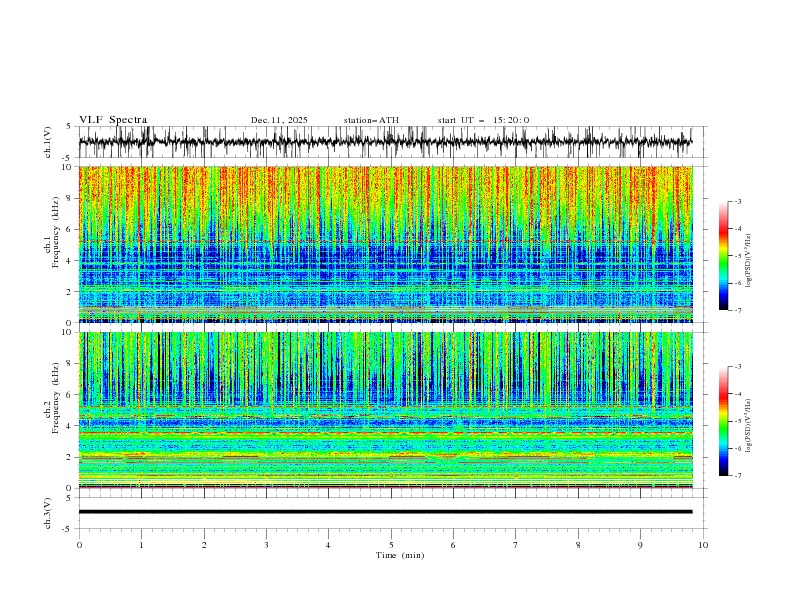Click the "5" top tick of ch.1(V) axis
The height and width of the screenshot is (612, 792).
point(69,126)
